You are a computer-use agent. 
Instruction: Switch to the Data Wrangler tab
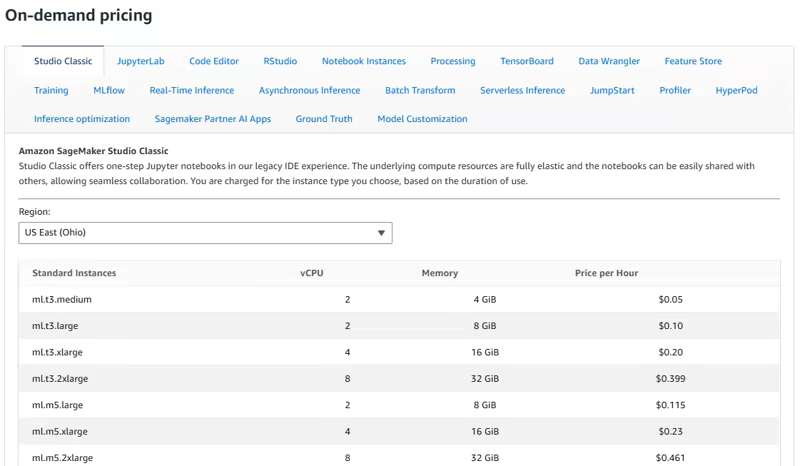tap(609, 61)
